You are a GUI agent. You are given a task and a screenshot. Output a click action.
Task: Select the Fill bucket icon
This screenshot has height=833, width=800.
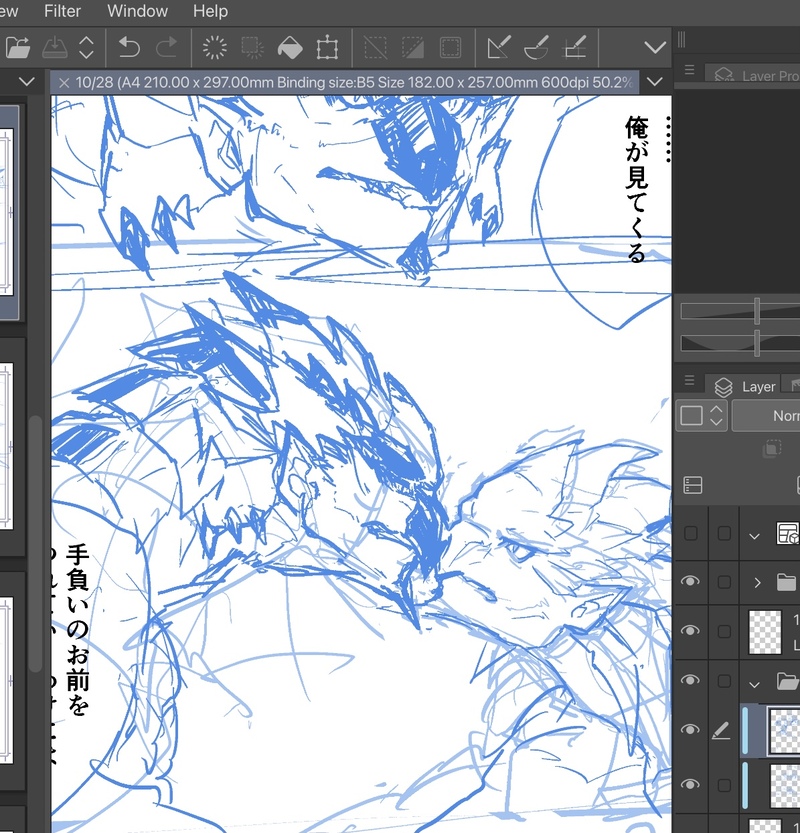click(290, 48)
